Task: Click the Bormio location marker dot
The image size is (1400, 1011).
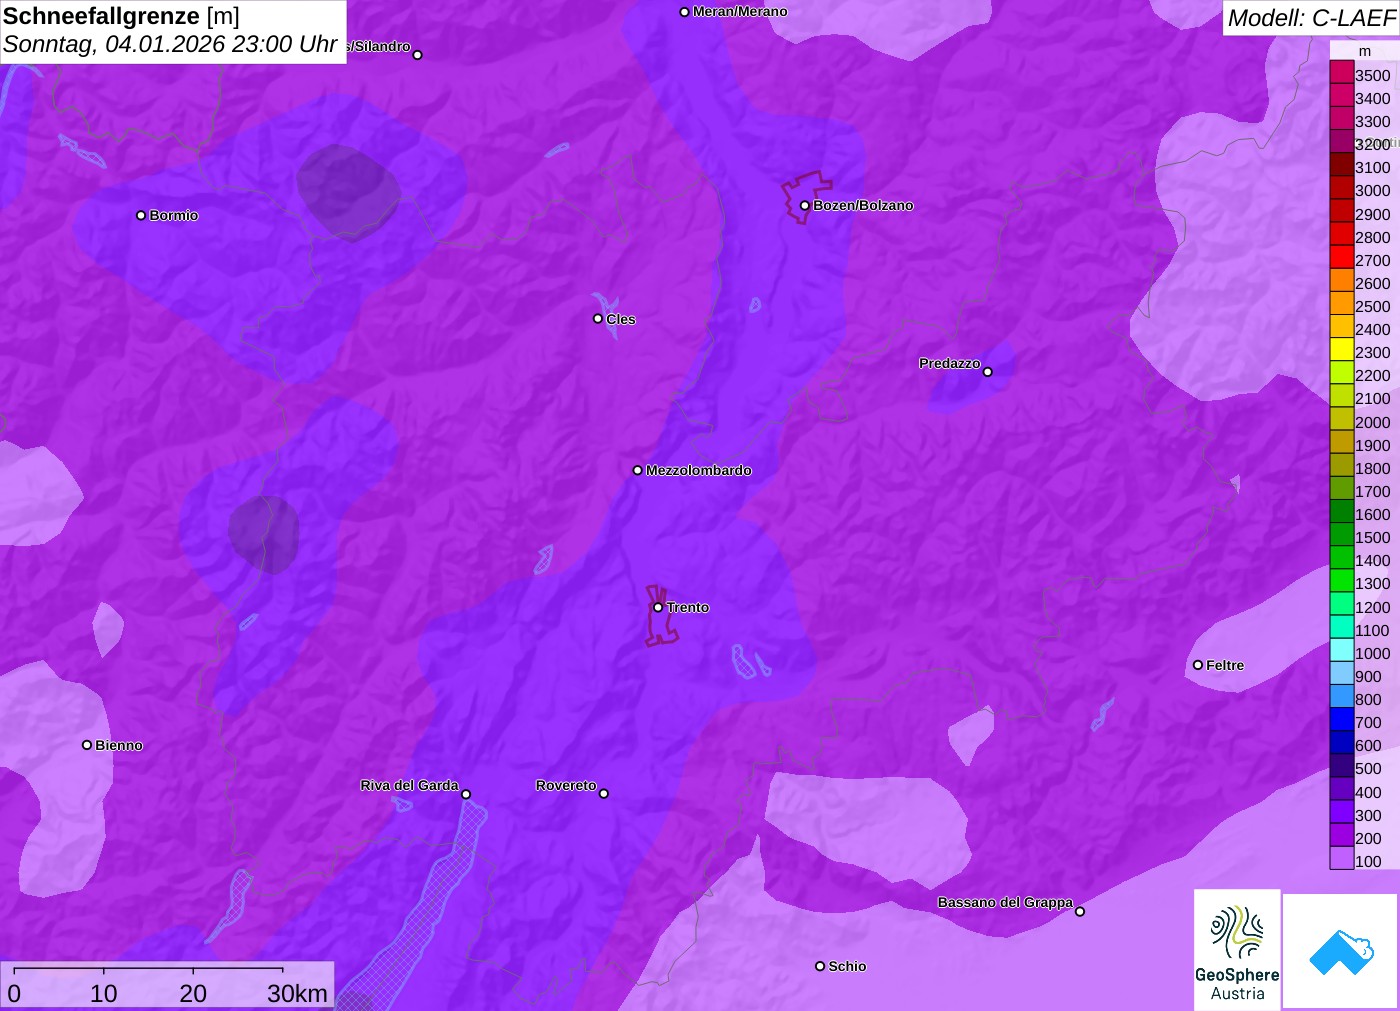Action: coord(141,215)
